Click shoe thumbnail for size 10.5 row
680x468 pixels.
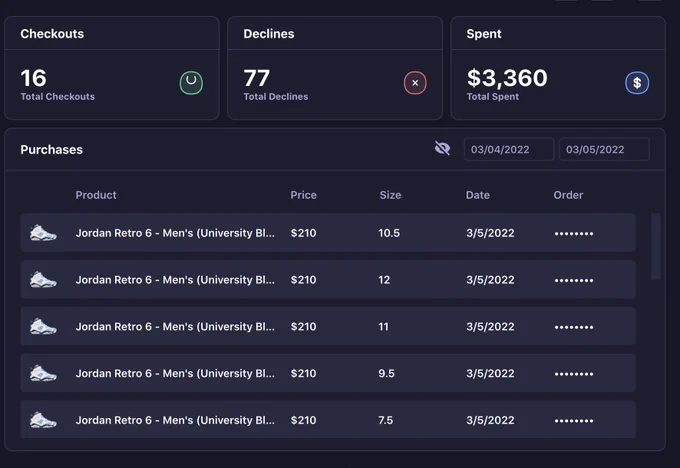point(43,233)
